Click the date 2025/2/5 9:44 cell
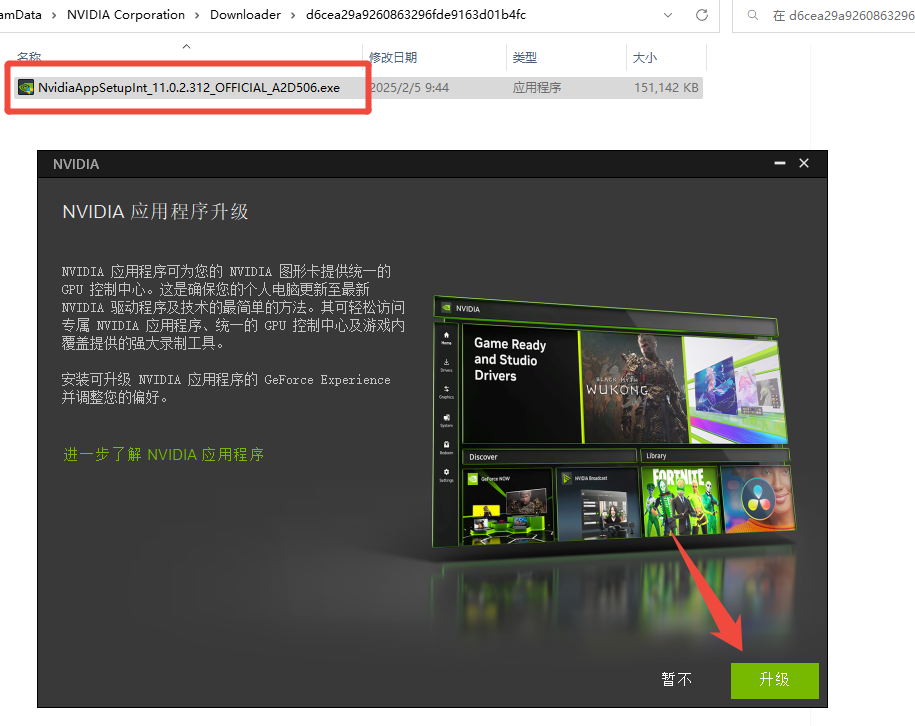The image size is (915, 726). (x=410, y=88)
